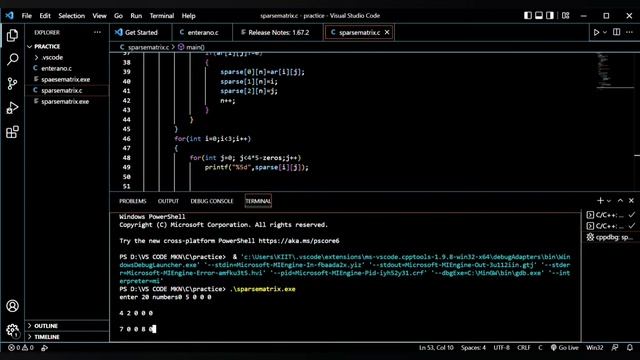Screen dimensions: 640x360
Task: Open the run button dropdown arrow
Action: (605, 32)
